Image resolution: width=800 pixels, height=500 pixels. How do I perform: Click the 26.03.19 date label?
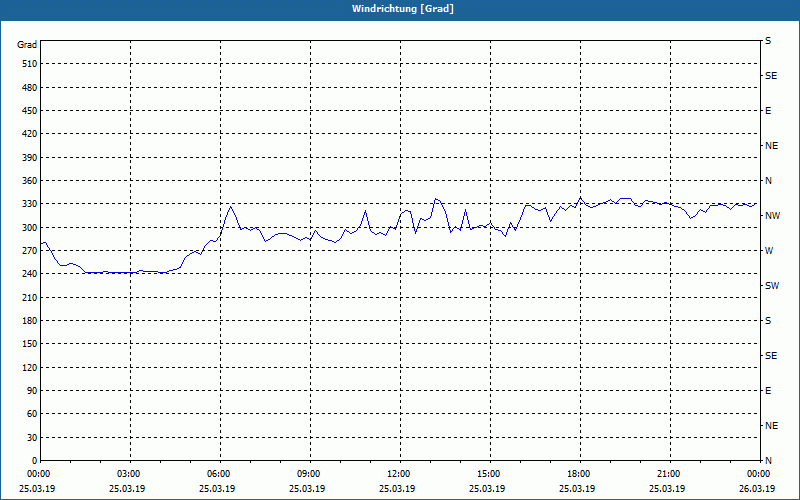pyautogui.click(x=757, y=489)
